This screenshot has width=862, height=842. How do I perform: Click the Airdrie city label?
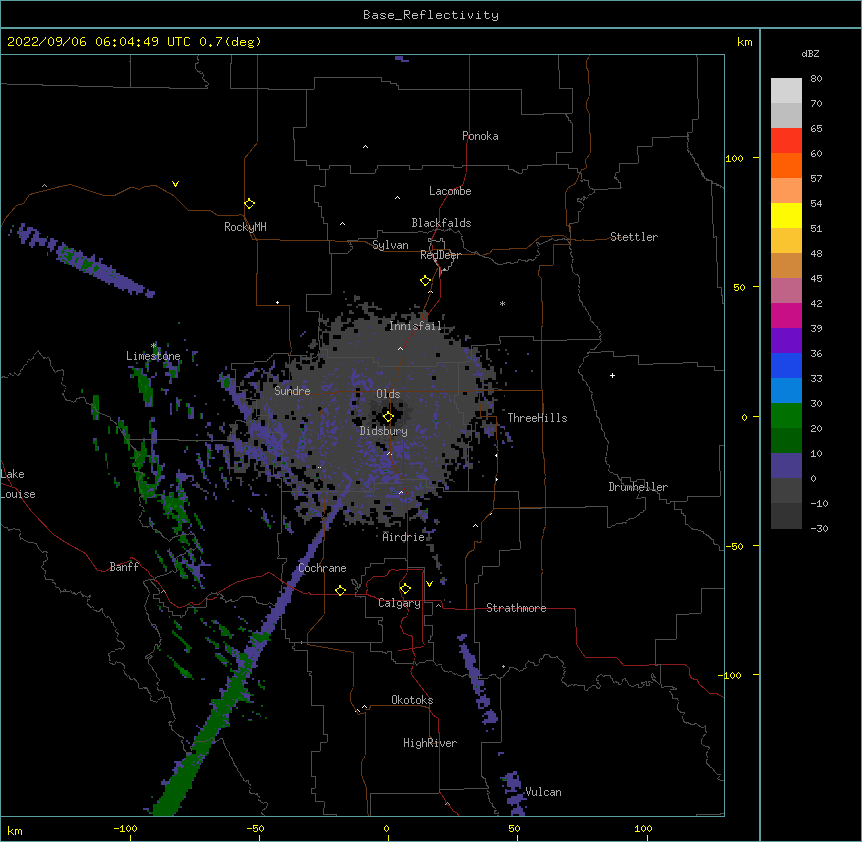pyautogui.click(x=404, y=537)
